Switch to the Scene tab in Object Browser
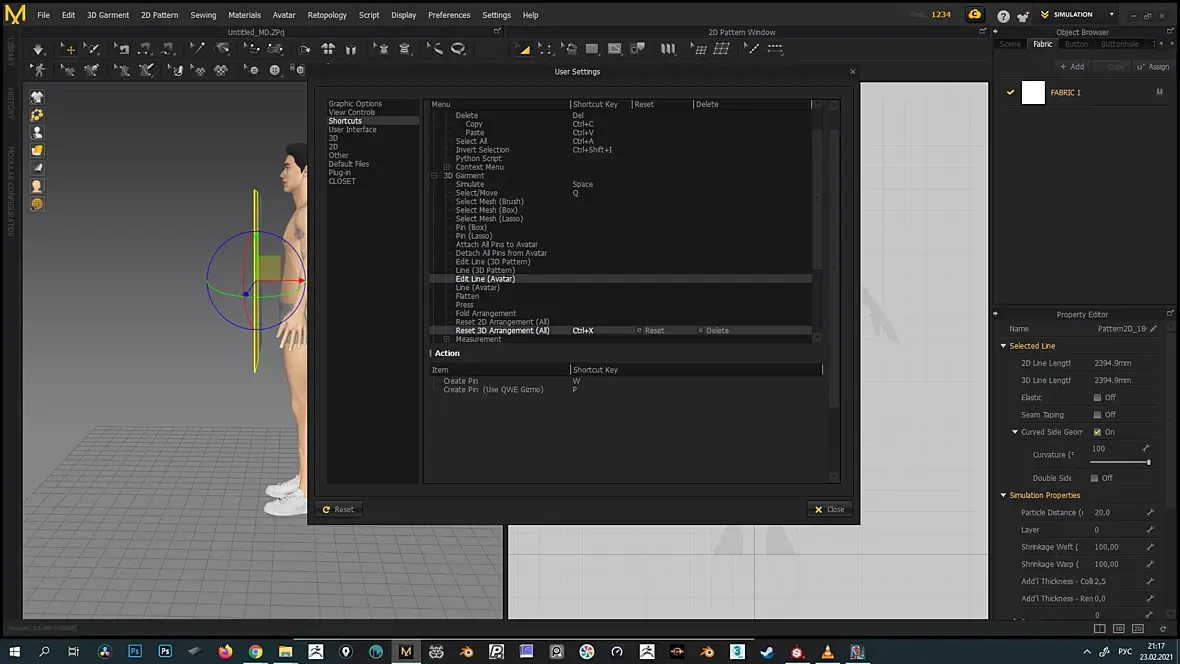The width and height of the screenshot is (1180, 664). [x=1010, y=44]
